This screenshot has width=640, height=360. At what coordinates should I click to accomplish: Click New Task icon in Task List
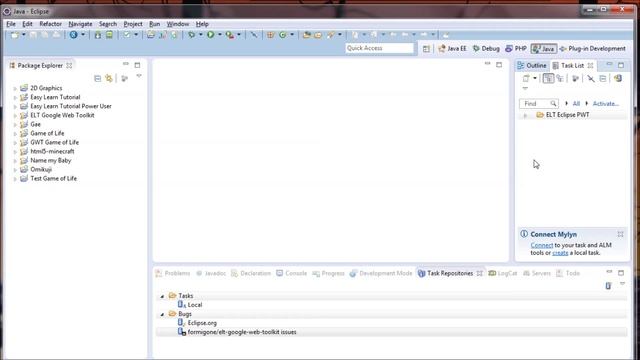point(526,78)
